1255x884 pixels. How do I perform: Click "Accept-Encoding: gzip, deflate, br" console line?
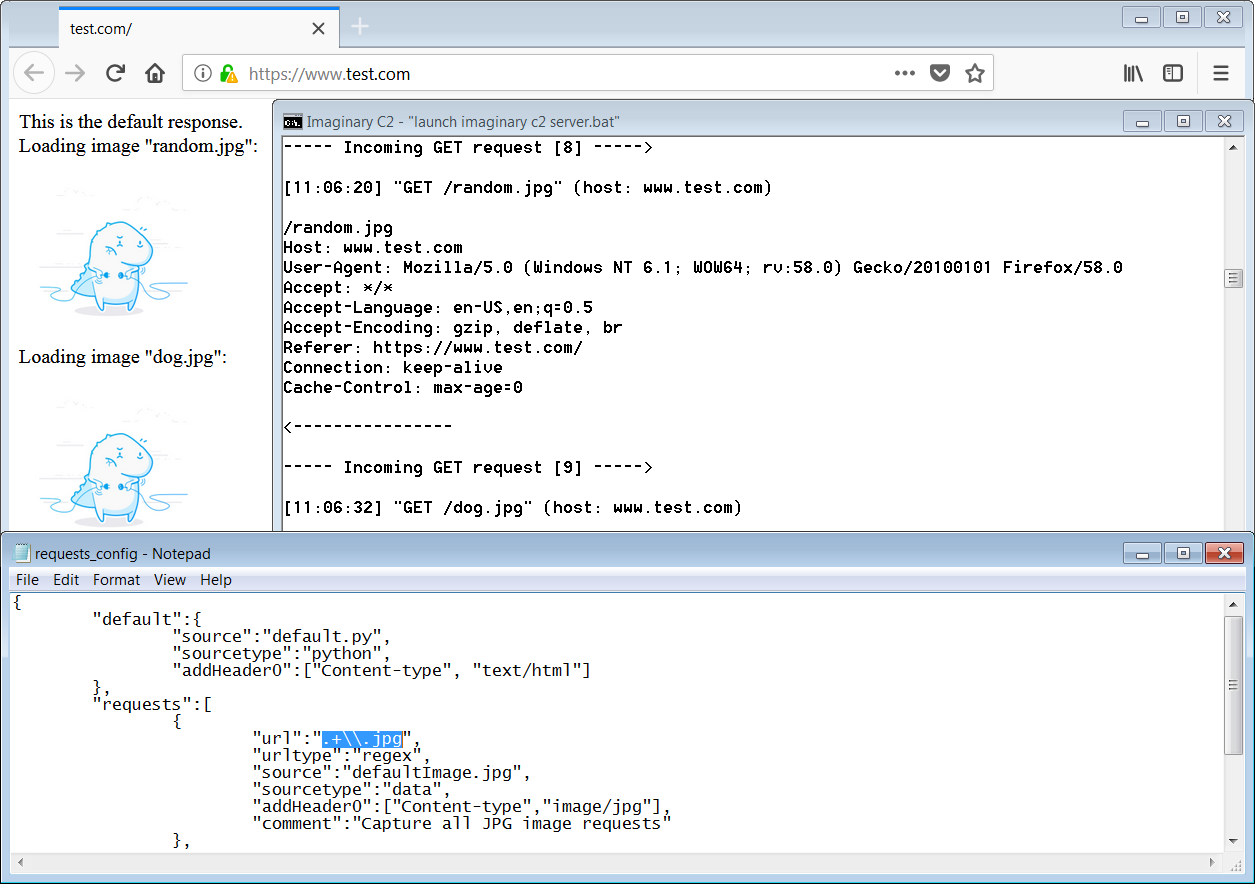point(453,328)
